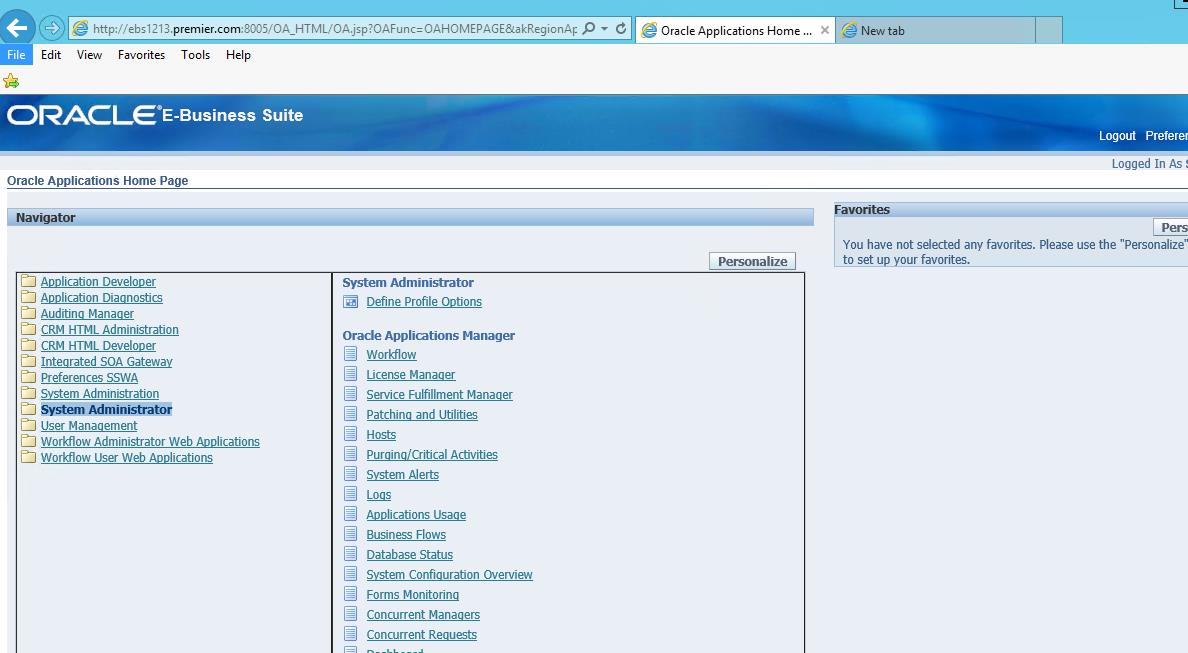Click the document icon beside Workflow

coord(350,354)
